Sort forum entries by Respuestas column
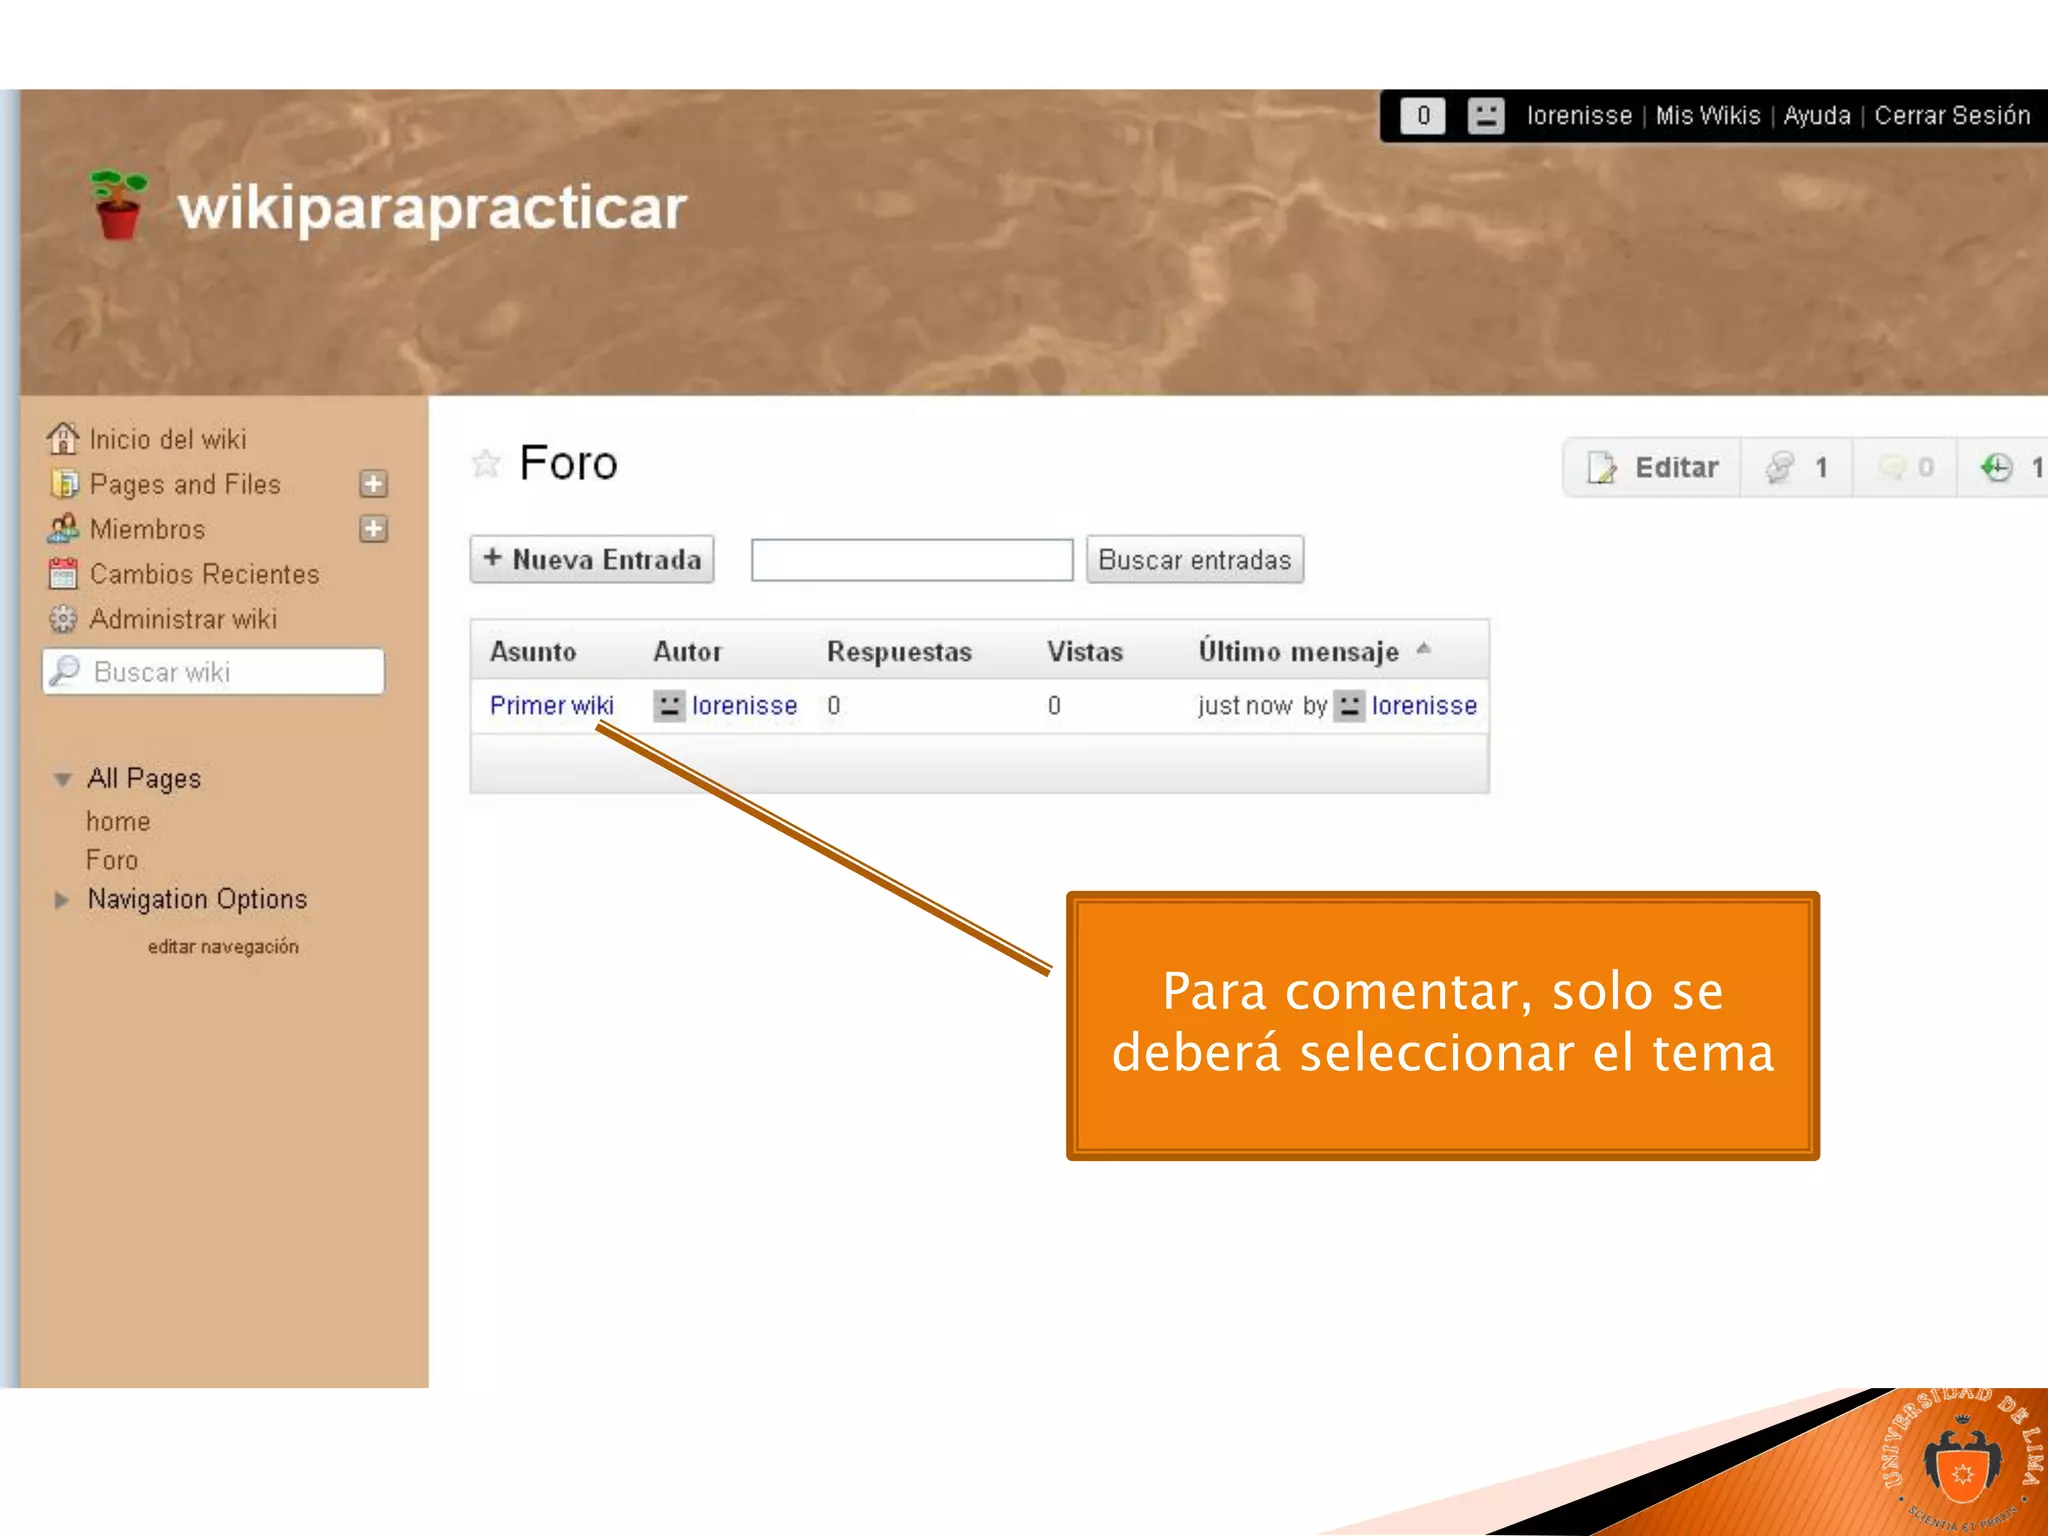2048x1536 pixels. pos(899,652)
